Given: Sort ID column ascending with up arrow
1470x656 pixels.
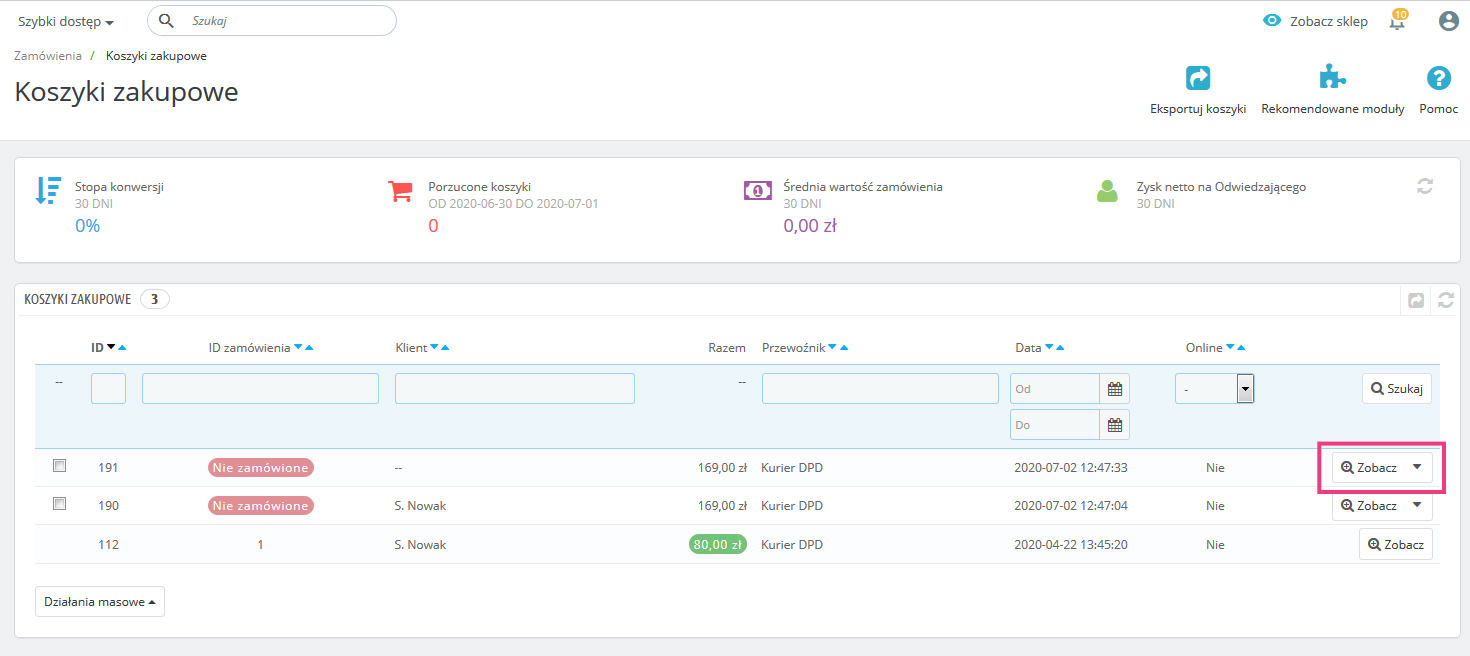Looking at the screenshot, I should (x=122, y=348).
